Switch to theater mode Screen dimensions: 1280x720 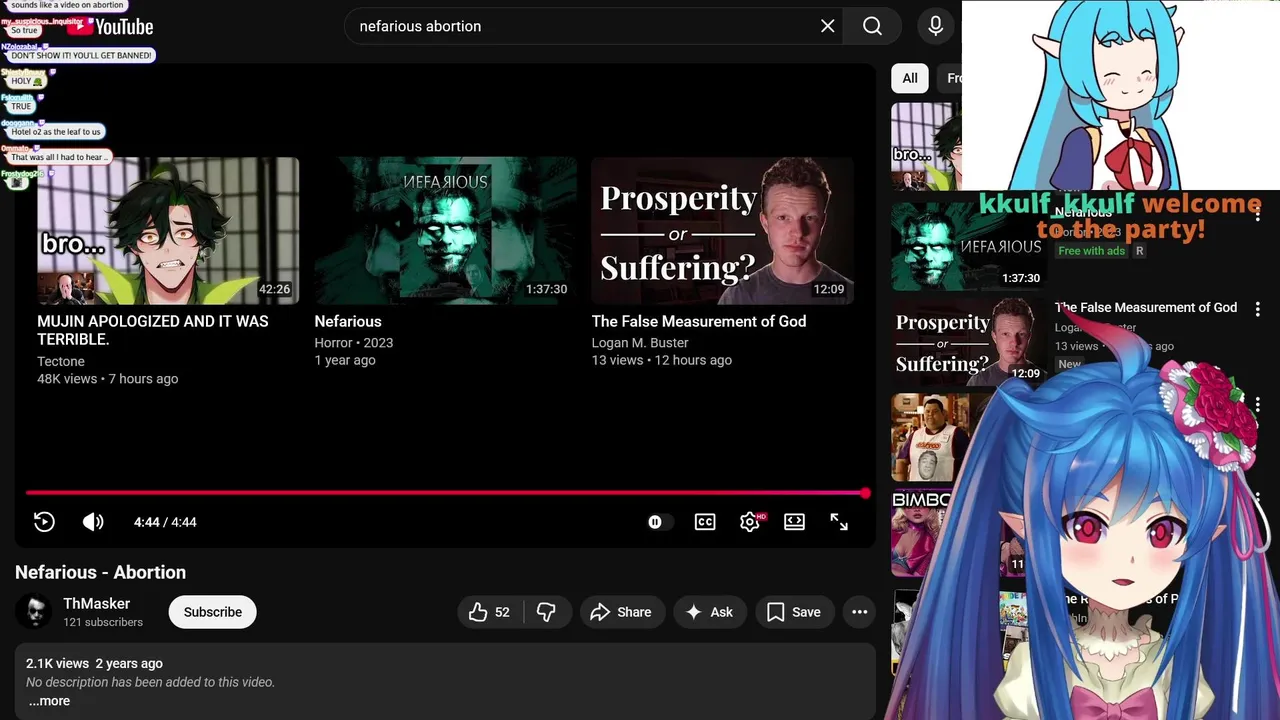tap(794, 522)
